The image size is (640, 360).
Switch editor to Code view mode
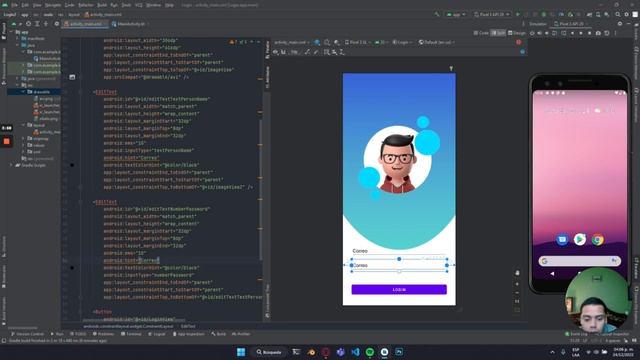click(481, 33)
